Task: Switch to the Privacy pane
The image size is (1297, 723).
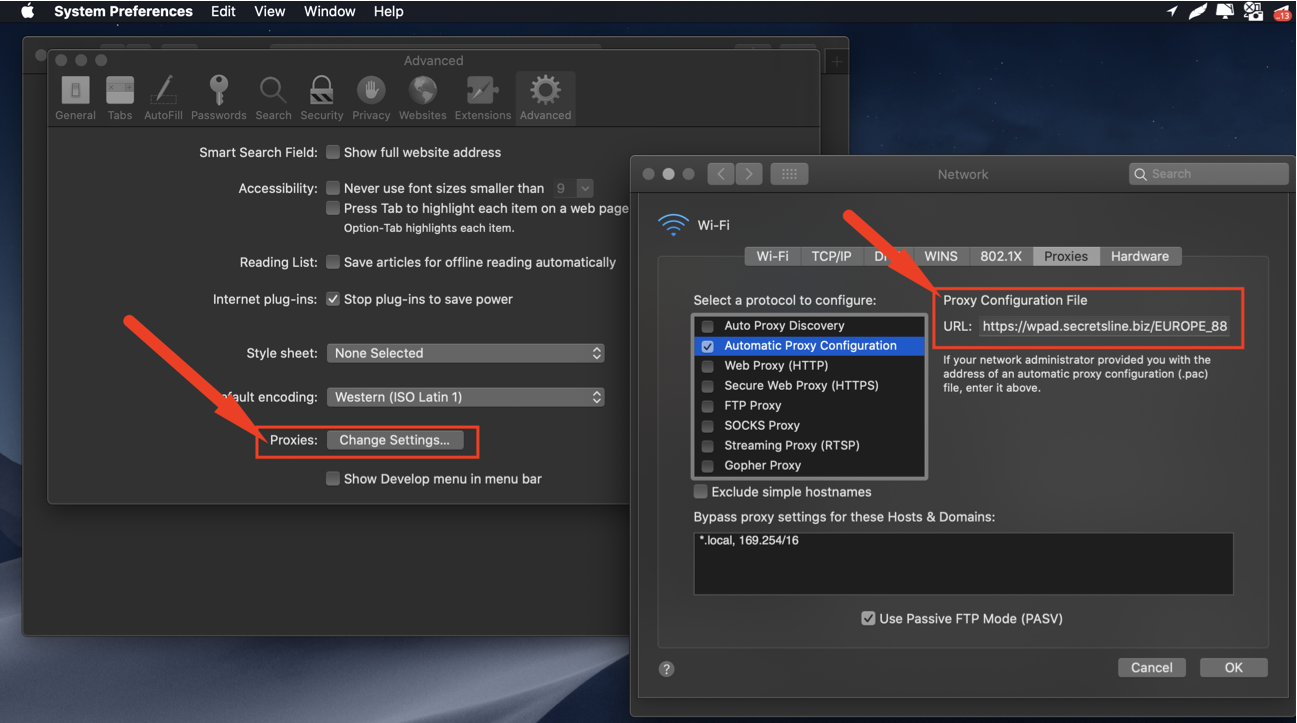Action: point(371,97)
